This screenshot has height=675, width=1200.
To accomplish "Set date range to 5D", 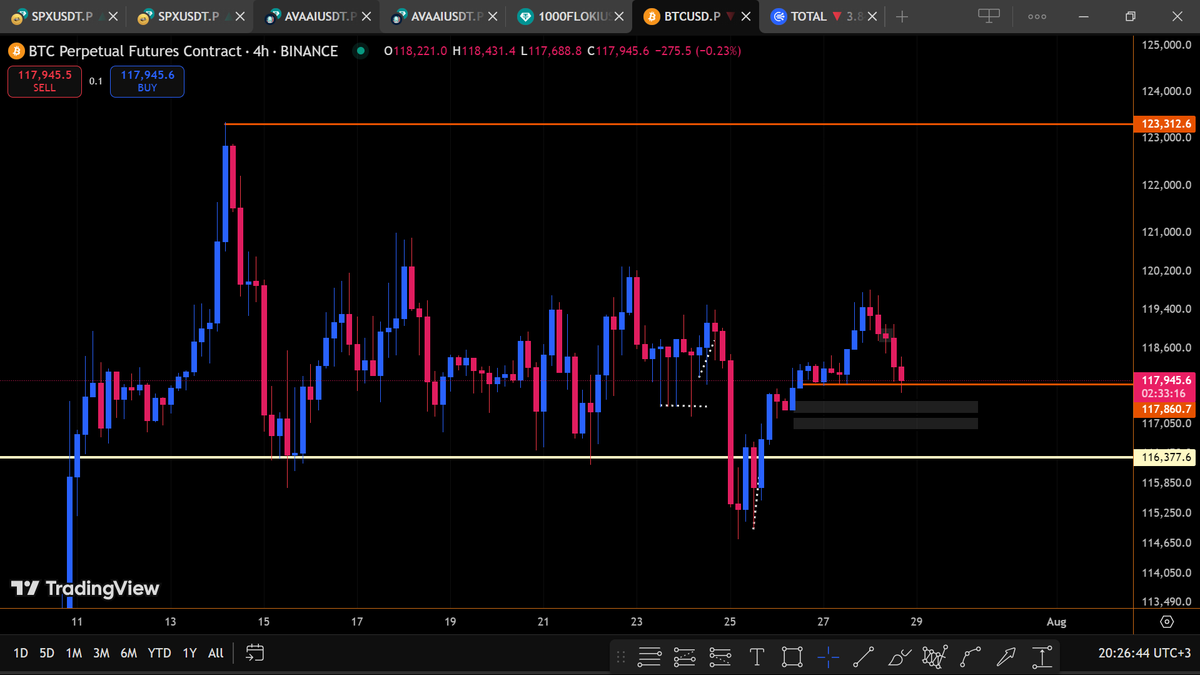I will [x=47, y=653].
